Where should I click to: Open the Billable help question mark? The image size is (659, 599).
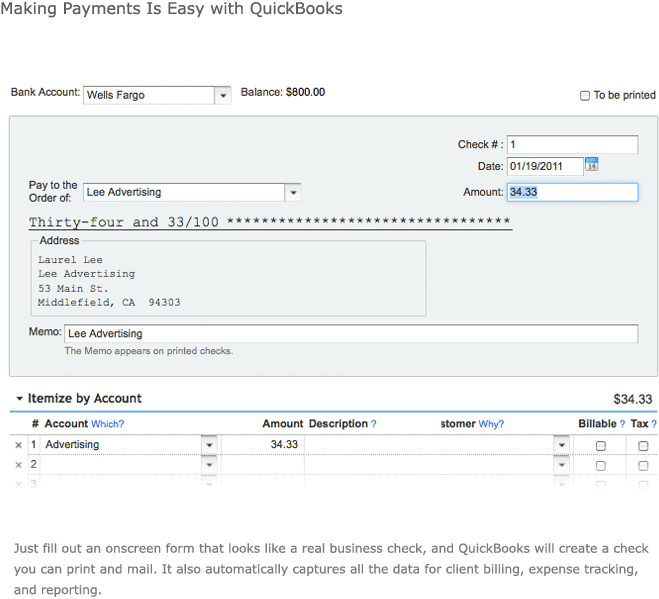click(x=622, y=424)
